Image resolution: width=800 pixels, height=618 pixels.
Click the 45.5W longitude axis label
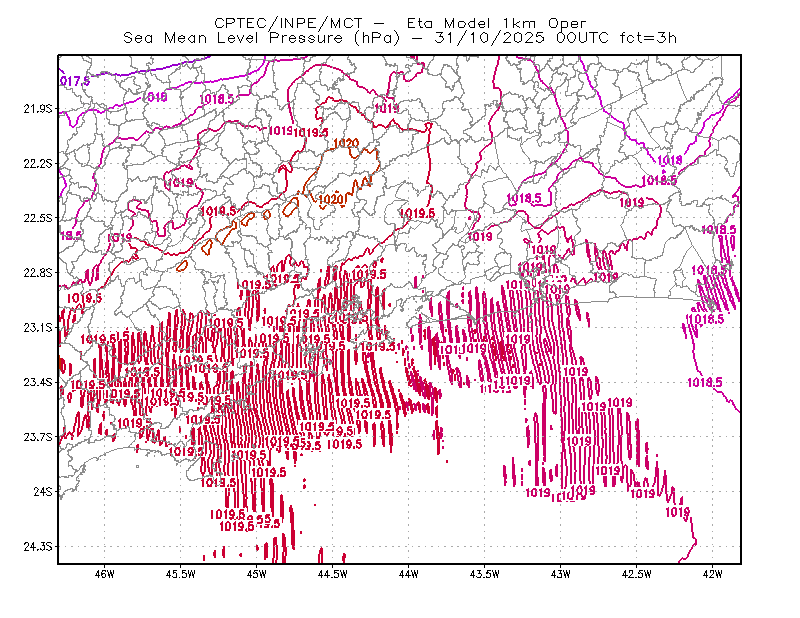(181, 574)
